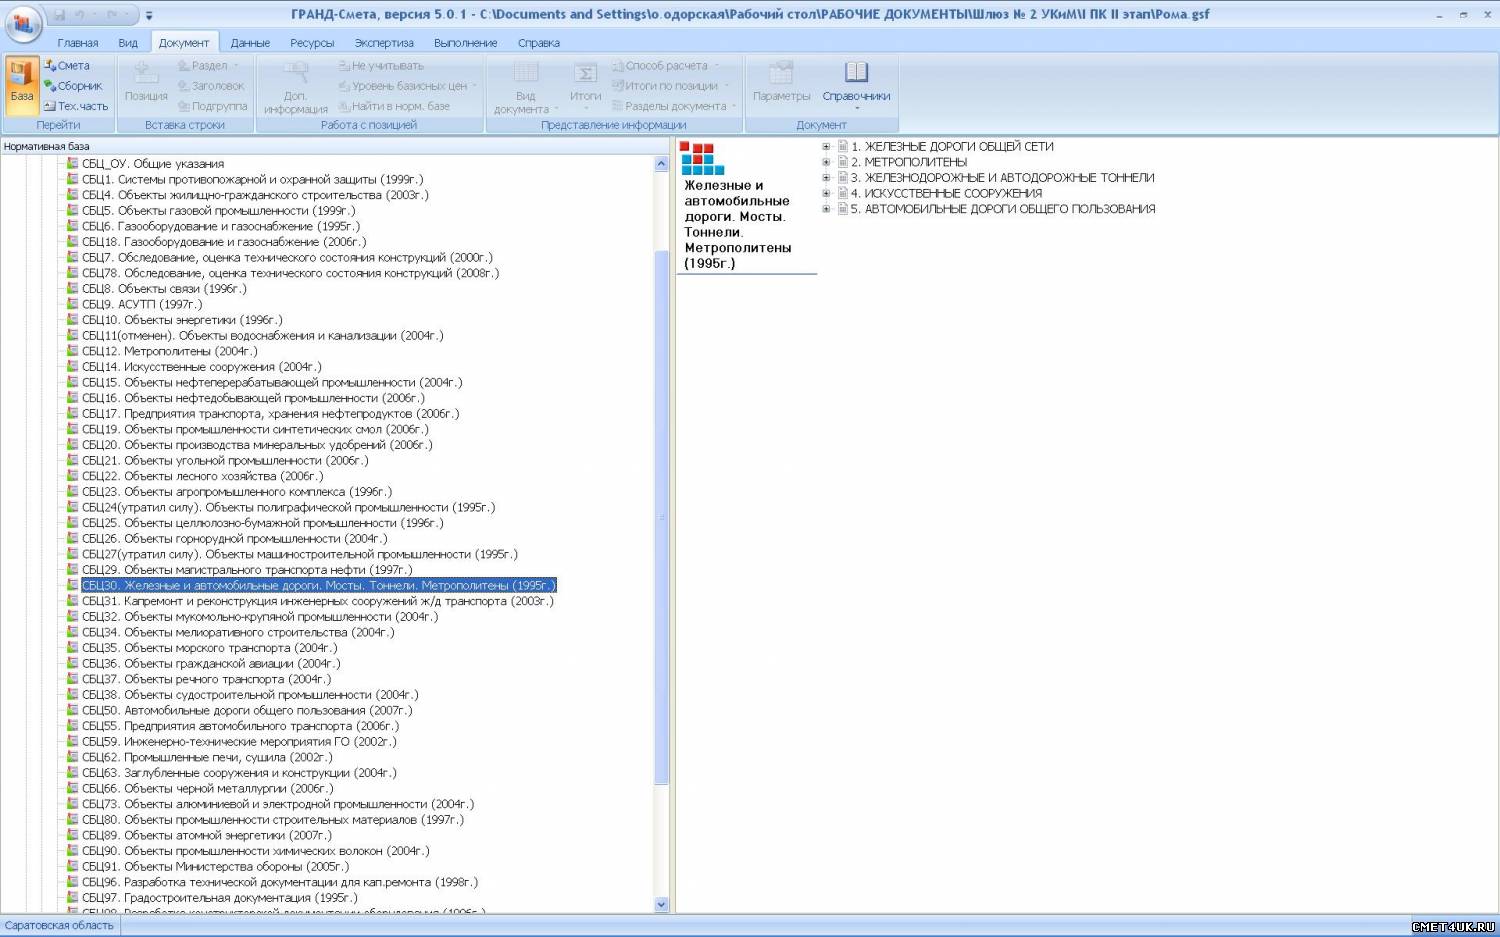Click the icon beside СБЦ12. Метрополитены
Image resolution: width=1500 pixels, height=937 pixels.
point(72,351)
